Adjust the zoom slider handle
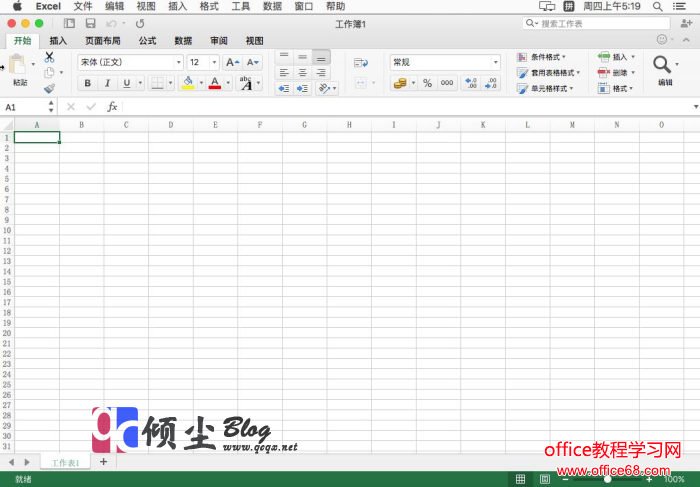 (607, 479)
